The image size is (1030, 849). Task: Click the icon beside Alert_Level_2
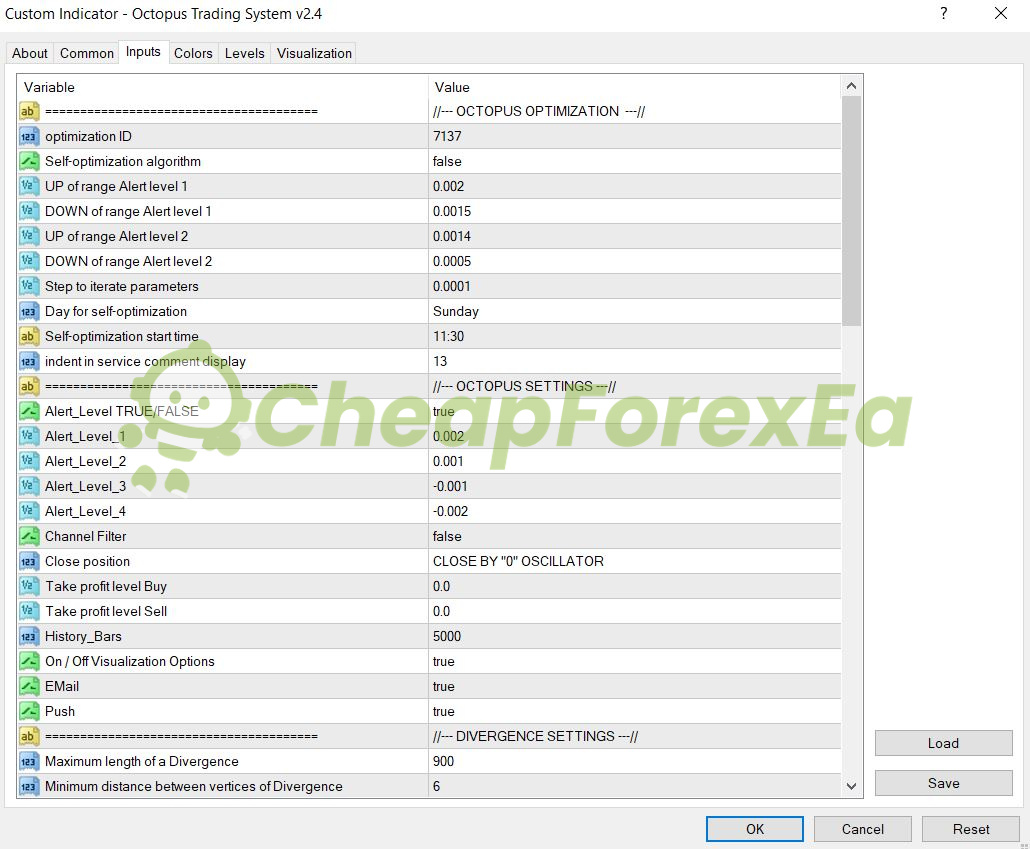point(29,461)
